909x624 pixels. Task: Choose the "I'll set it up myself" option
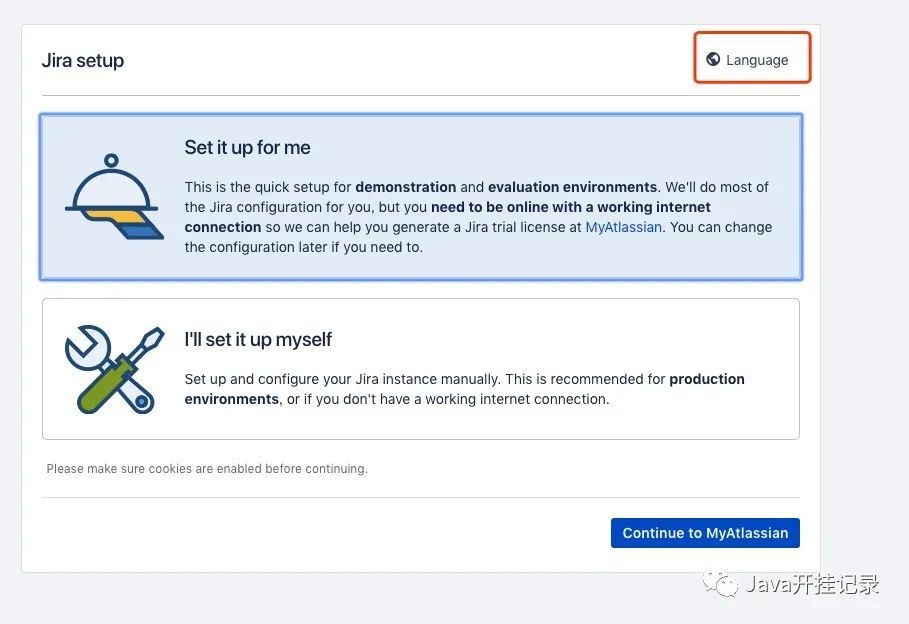[420, 369]
